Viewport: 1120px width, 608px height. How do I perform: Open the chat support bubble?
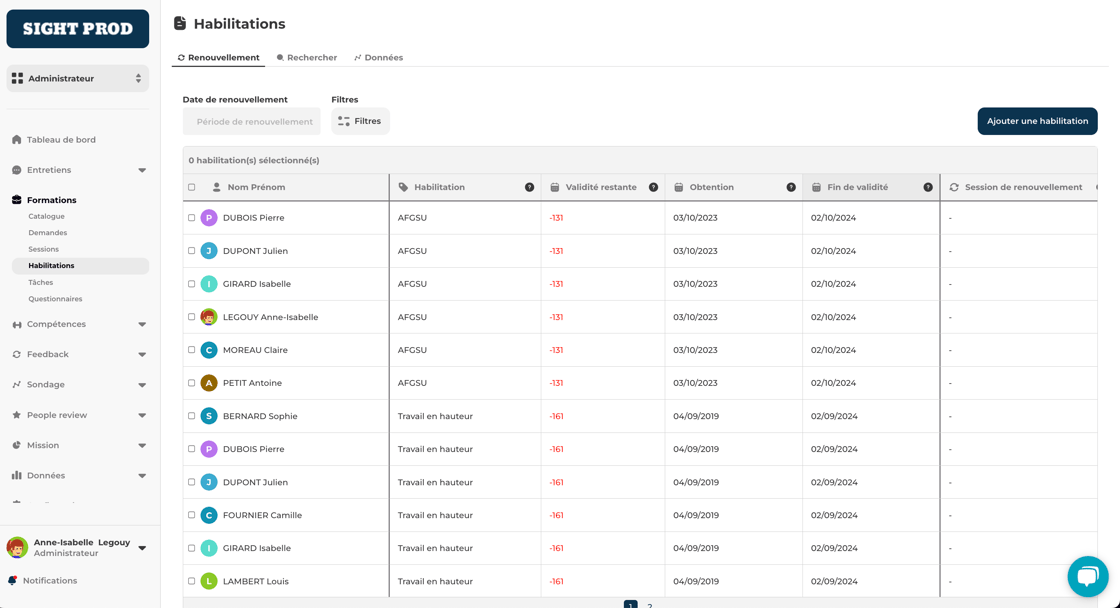[x=1087, y=576]
